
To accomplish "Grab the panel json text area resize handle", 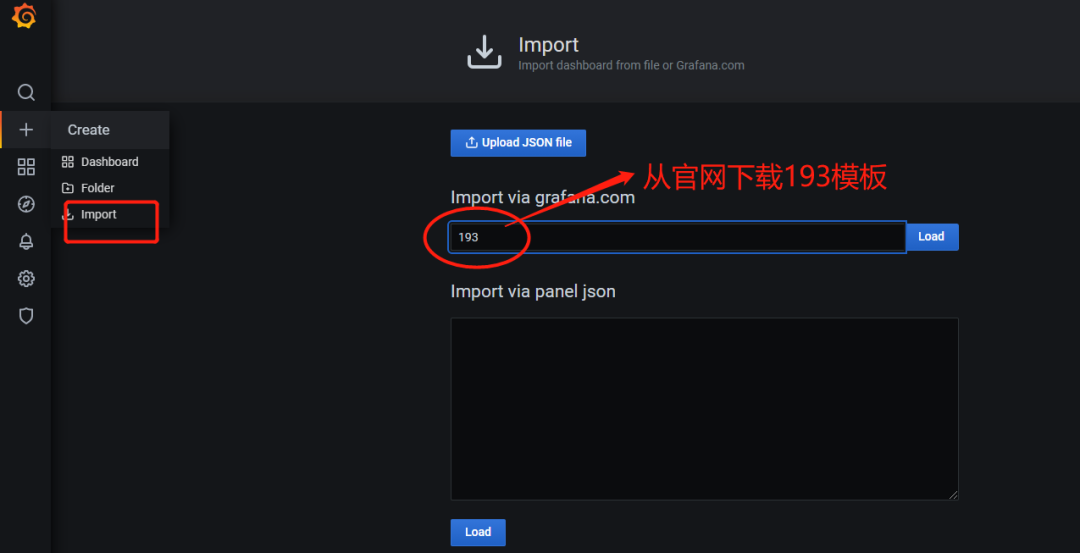I will point(953,494).
